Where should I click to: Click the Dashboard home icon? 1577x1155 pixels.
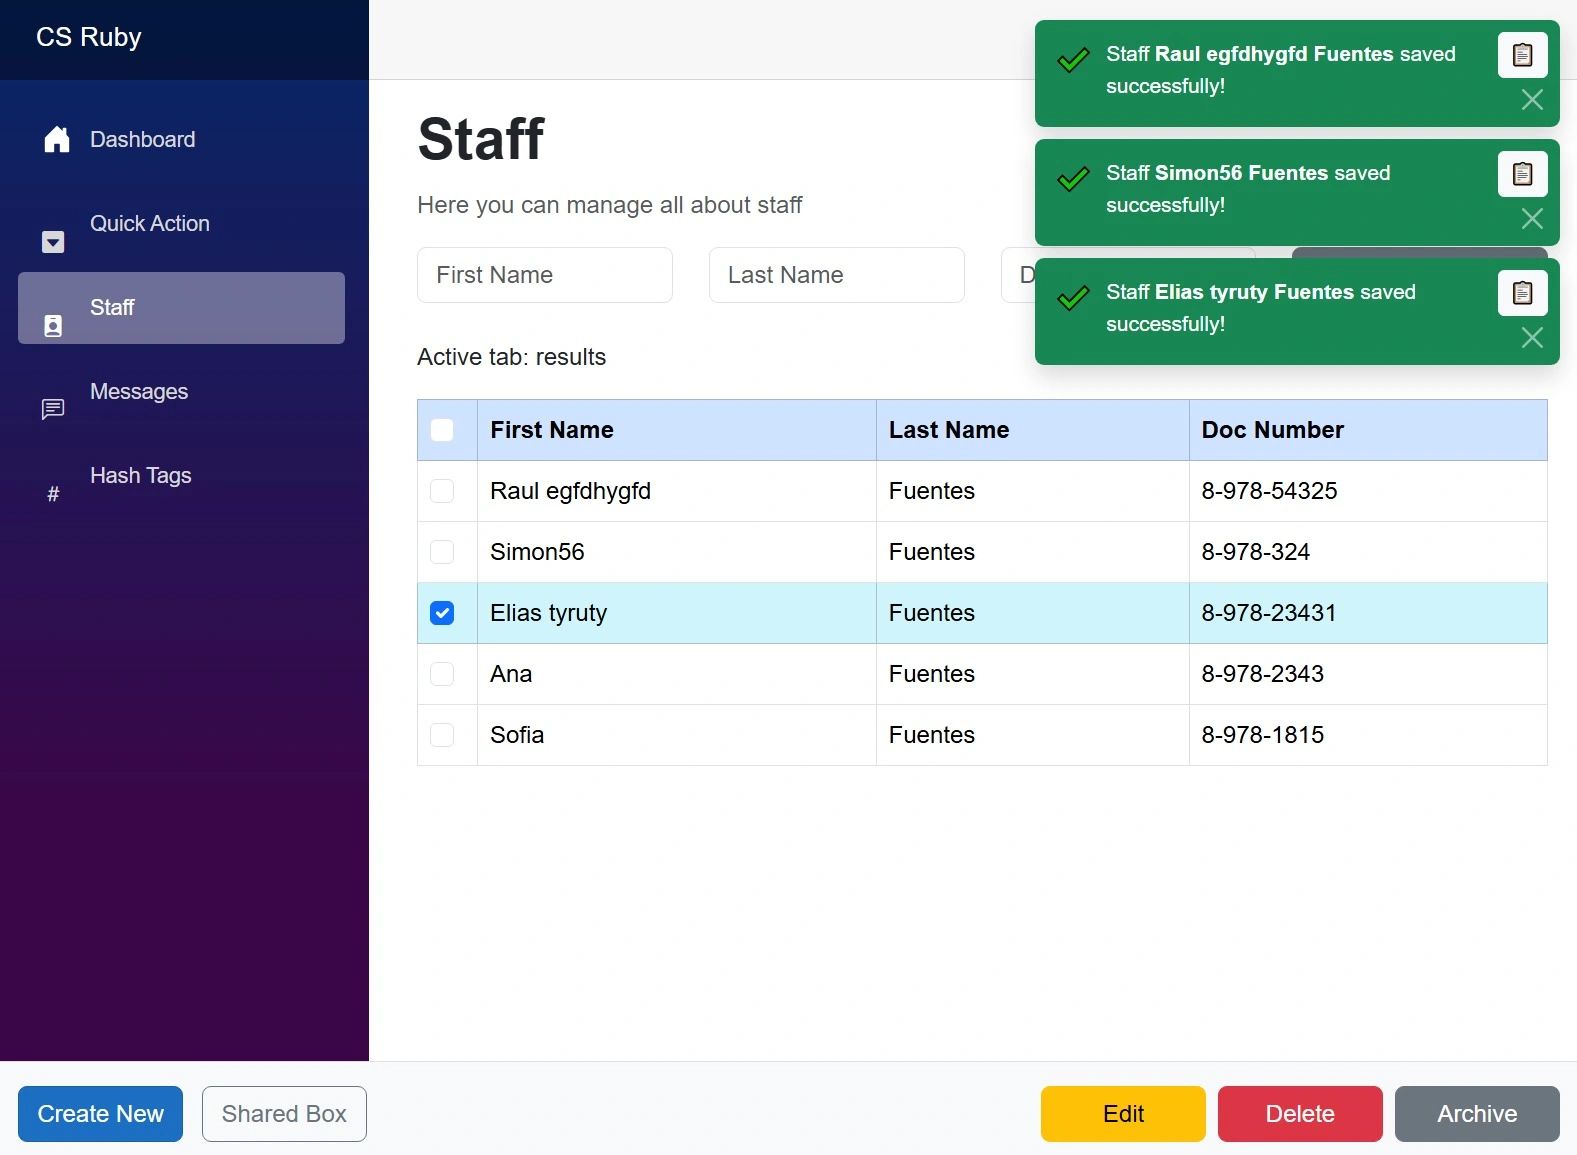pyautogui.click(x=57, y=140)
